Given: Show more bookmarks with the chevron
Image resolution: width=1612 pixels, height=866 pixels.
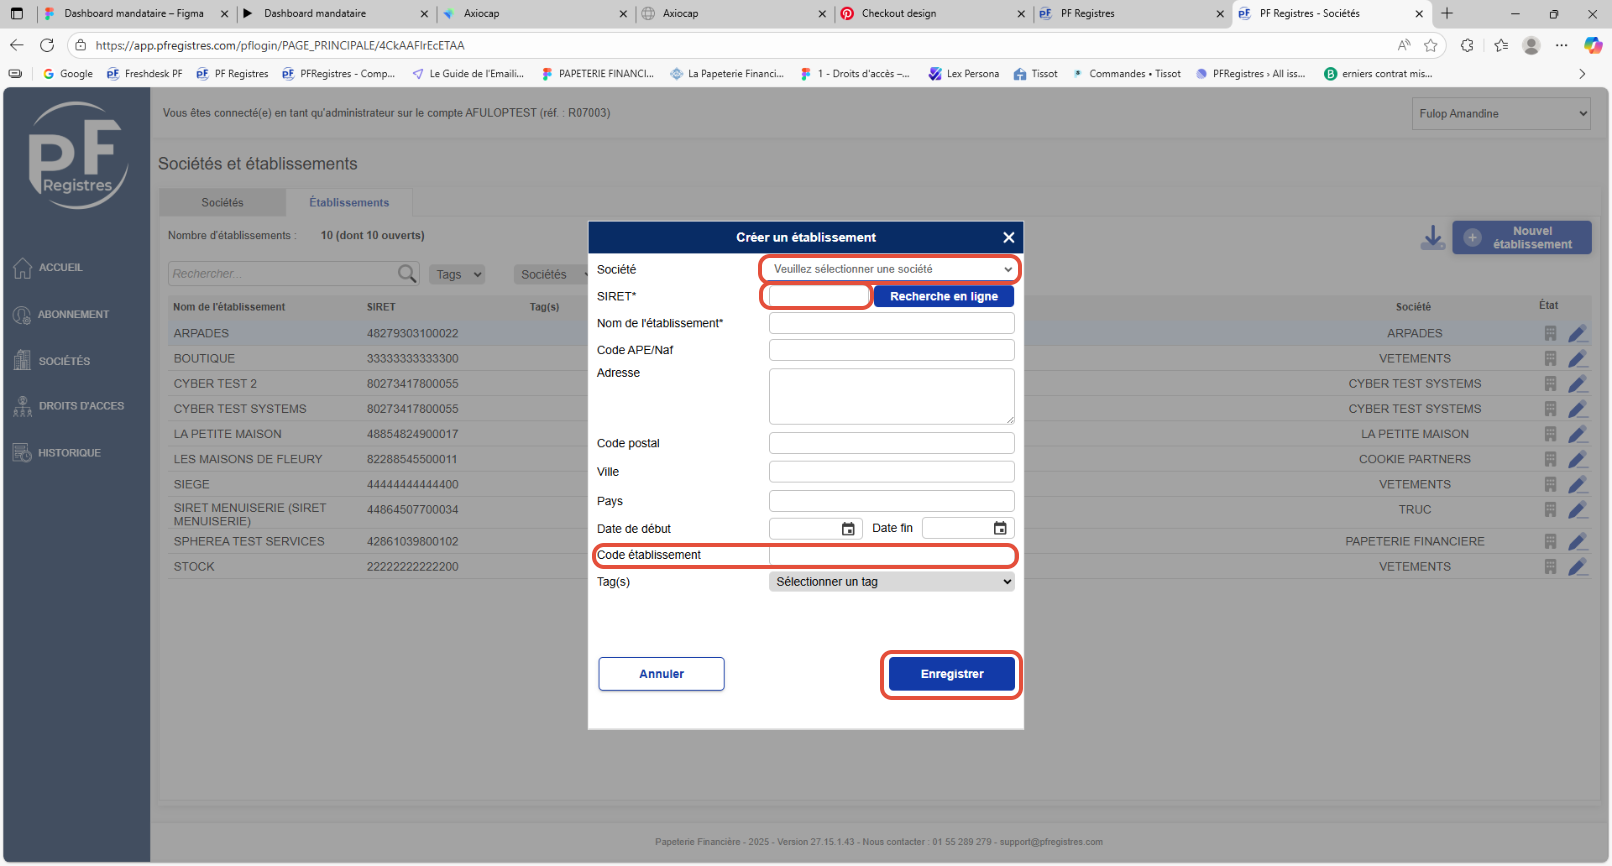Looking at the screenshot, I should tap(1582, 73).
